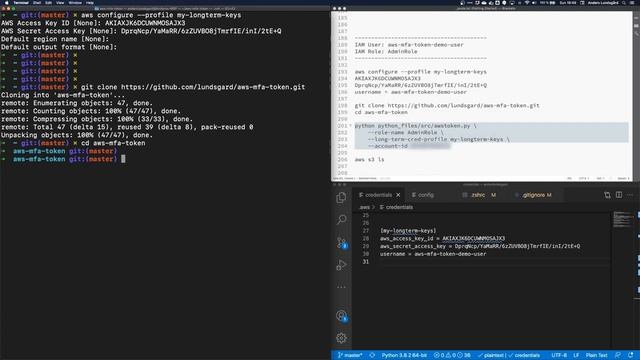Click the .aws breadcrumb folder

364,207
